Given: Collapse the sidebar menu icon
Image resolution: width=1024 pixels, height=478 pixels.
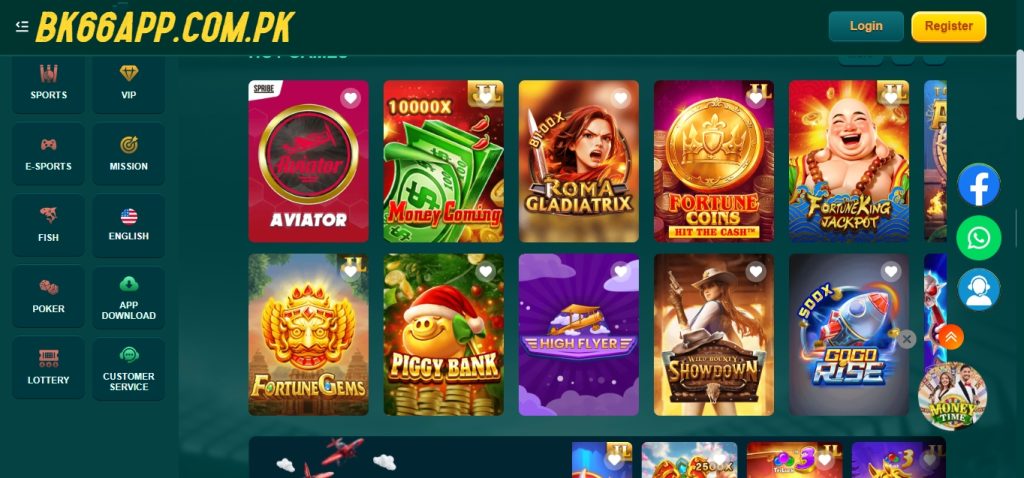Looking at the screenshot, I should pos(22,26).
